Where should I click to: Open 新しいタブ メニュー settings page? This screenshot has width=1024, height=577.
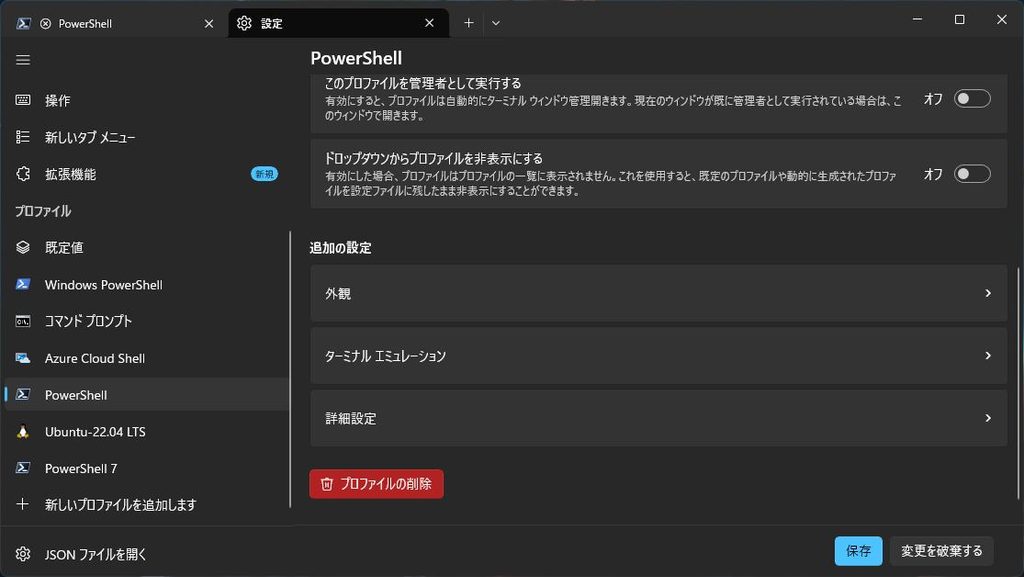146,136
